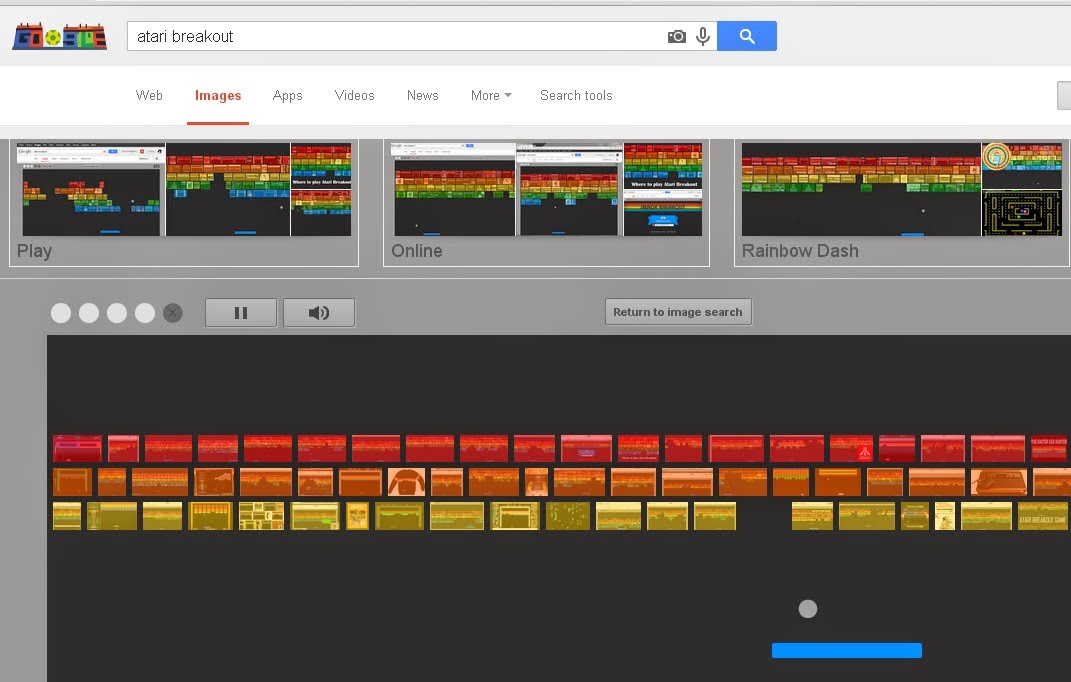The height and width of the screenshot is (682, 1071).
Task: Click the camera search-by-image icon
Action: tap(677, 37)
